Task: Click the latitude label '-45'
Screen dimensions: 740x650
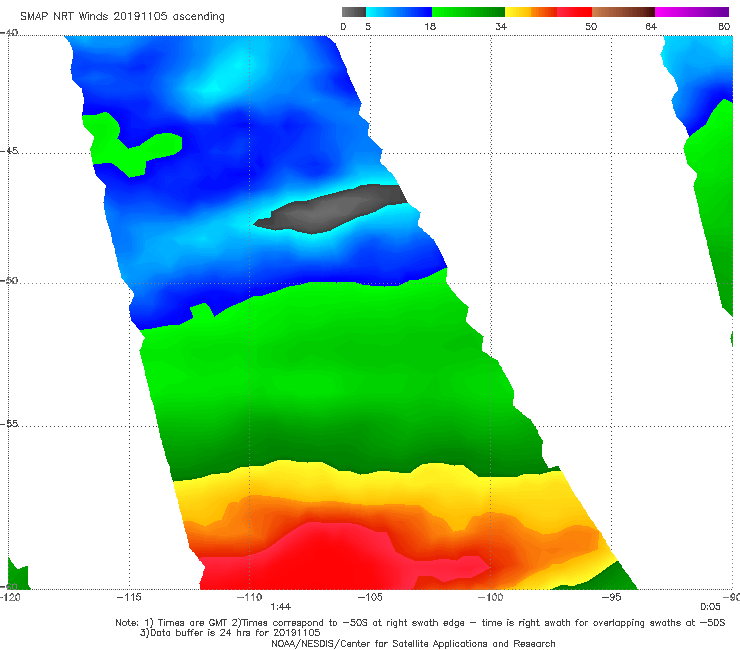Action: pos(9,151)
